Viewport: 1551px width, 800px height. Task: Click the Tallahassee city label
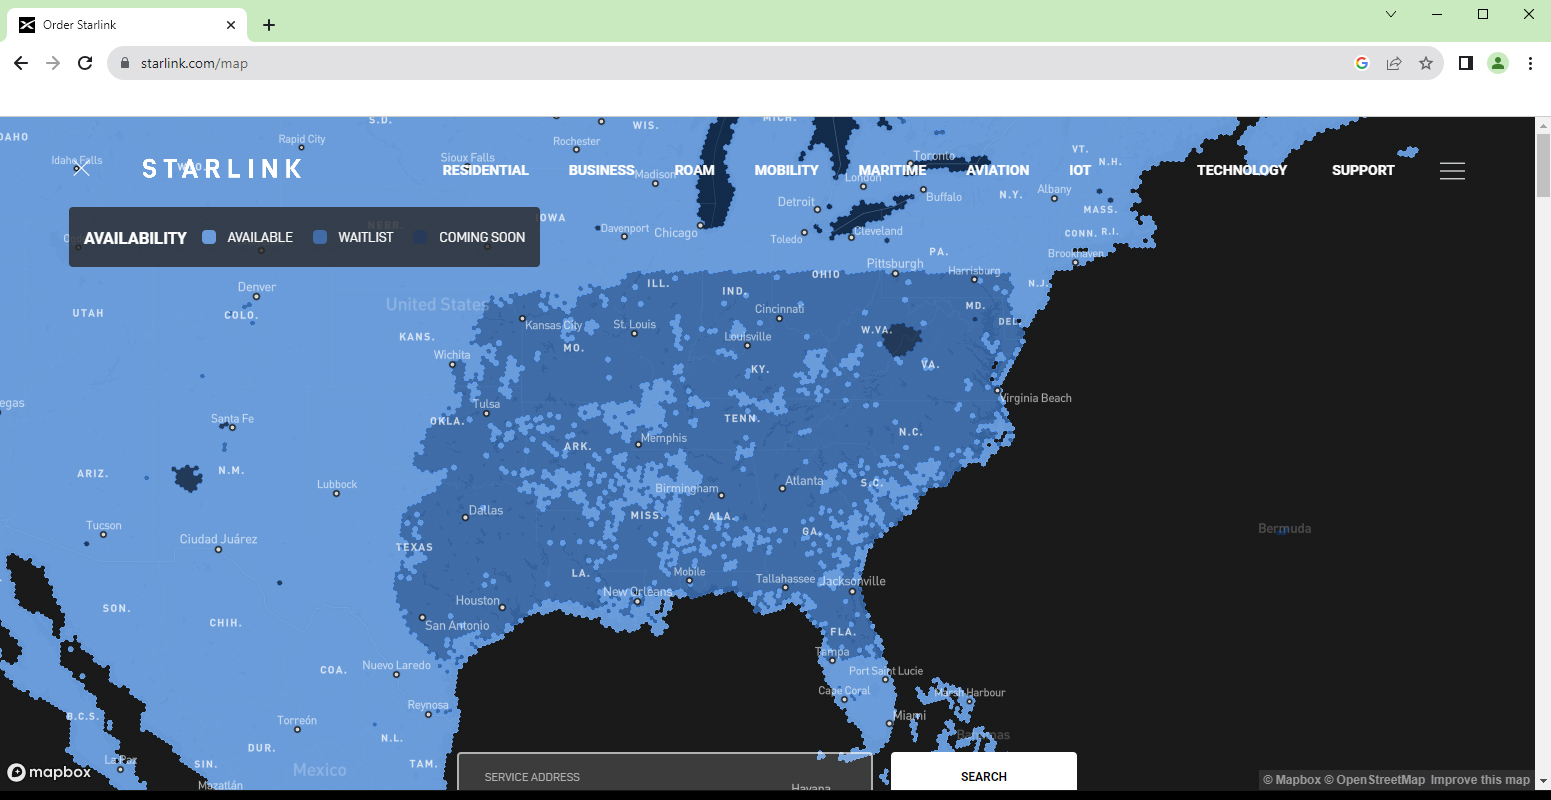[x=785, y=579]
